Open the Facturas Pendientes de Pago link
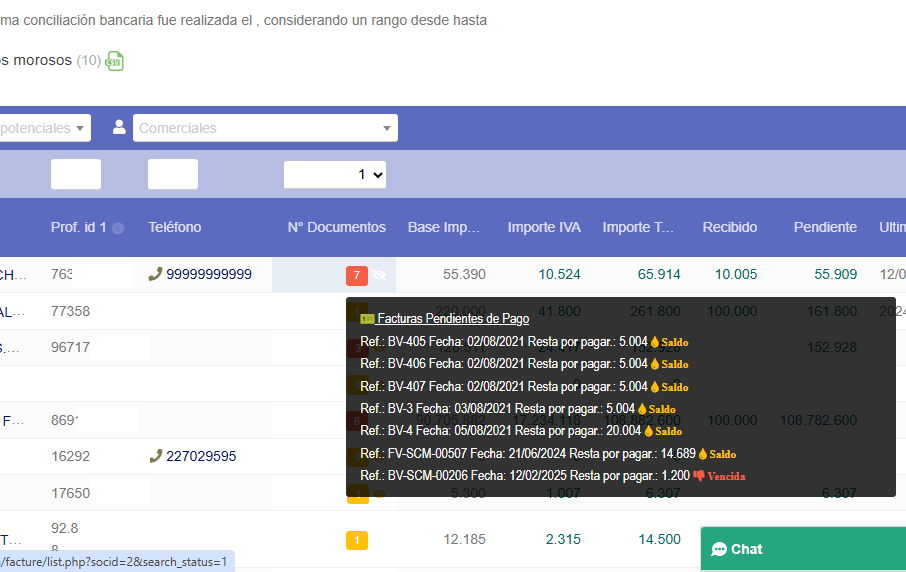The image size is (906, 572). pos(453,318)
